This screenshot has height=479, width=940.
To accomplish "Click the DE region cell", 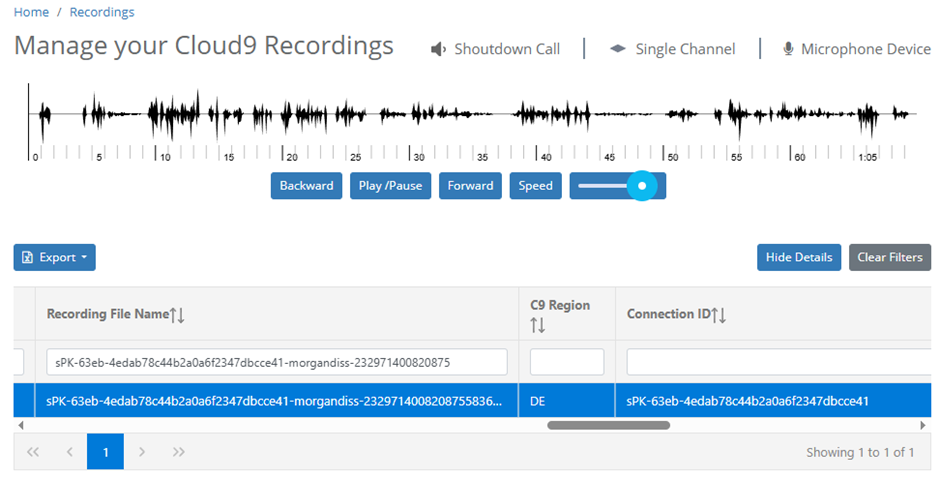I will tap(567, 401).
